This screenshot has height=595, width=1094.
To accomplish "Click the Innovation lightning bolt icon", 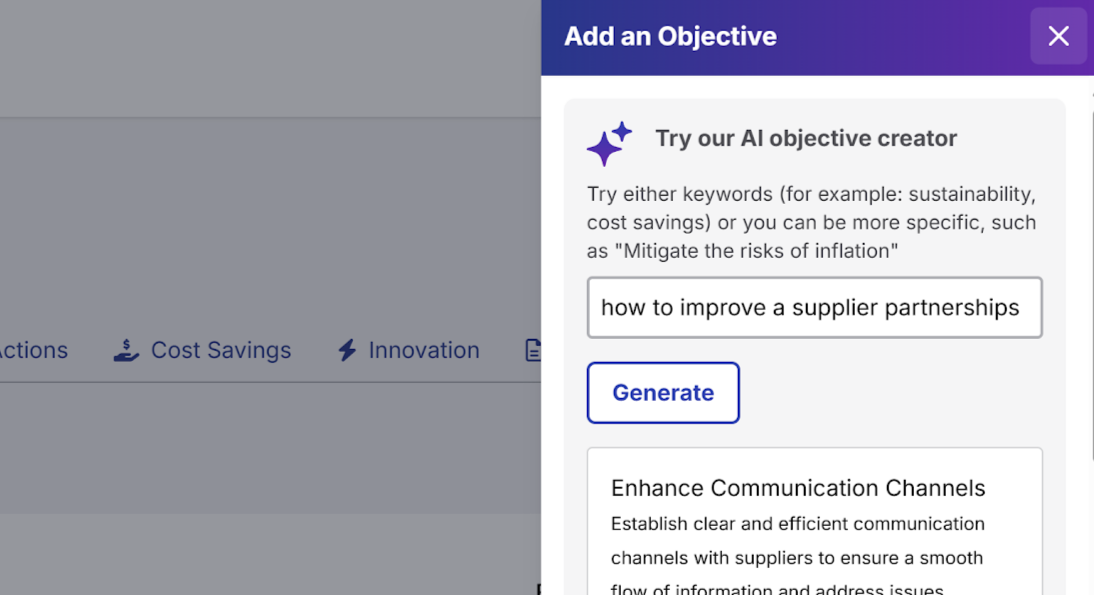I will tap(347, 350).
